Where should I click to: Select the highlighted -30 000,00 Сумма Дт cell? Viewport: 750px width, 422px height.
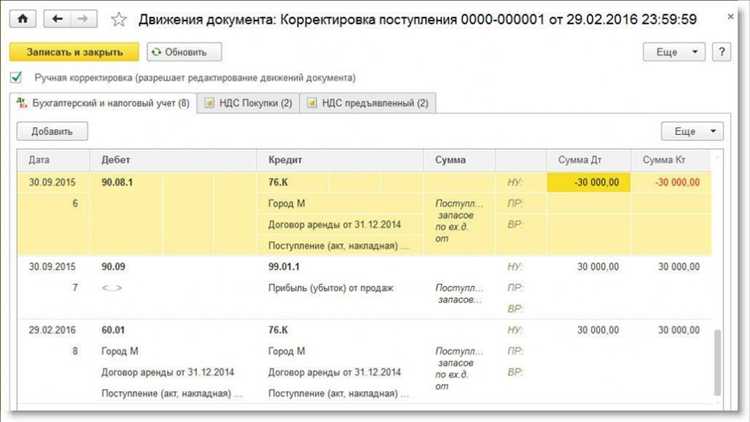pos(588,182)
